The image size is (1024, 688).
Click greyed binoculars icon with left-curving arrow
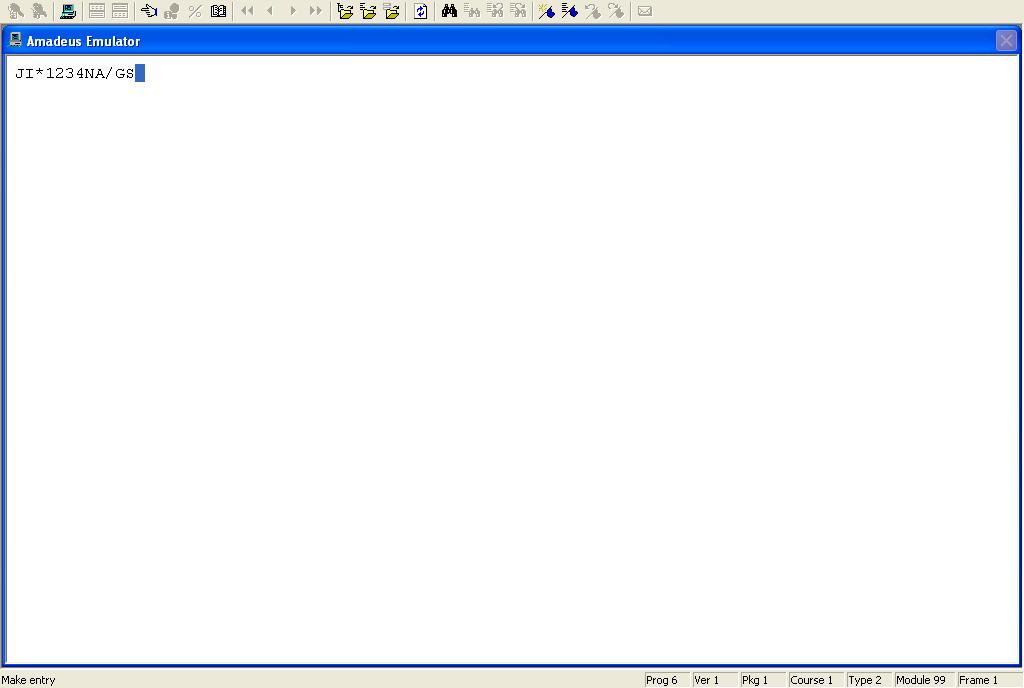coord(495,11)
